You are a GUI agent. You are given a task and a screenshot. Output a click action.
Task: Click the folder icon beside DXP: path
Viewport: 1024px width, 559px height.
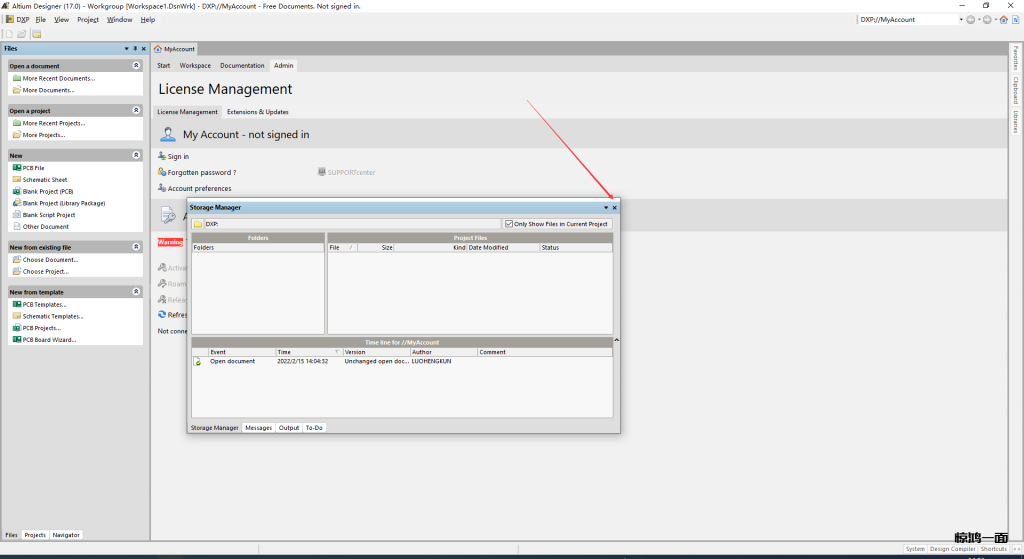(x=198, y=224)
